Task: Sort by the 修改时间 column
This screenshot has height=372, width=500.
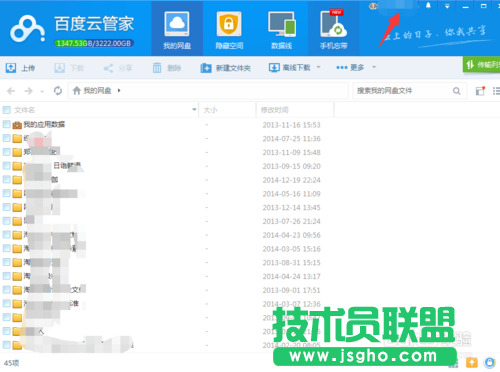Action: [275, 110]
